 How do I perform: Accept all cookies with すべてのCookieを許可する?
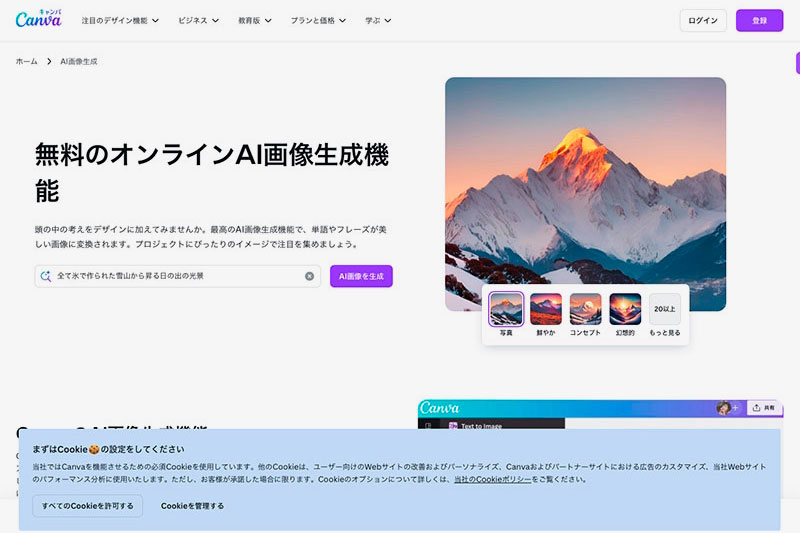coord(87,506)
